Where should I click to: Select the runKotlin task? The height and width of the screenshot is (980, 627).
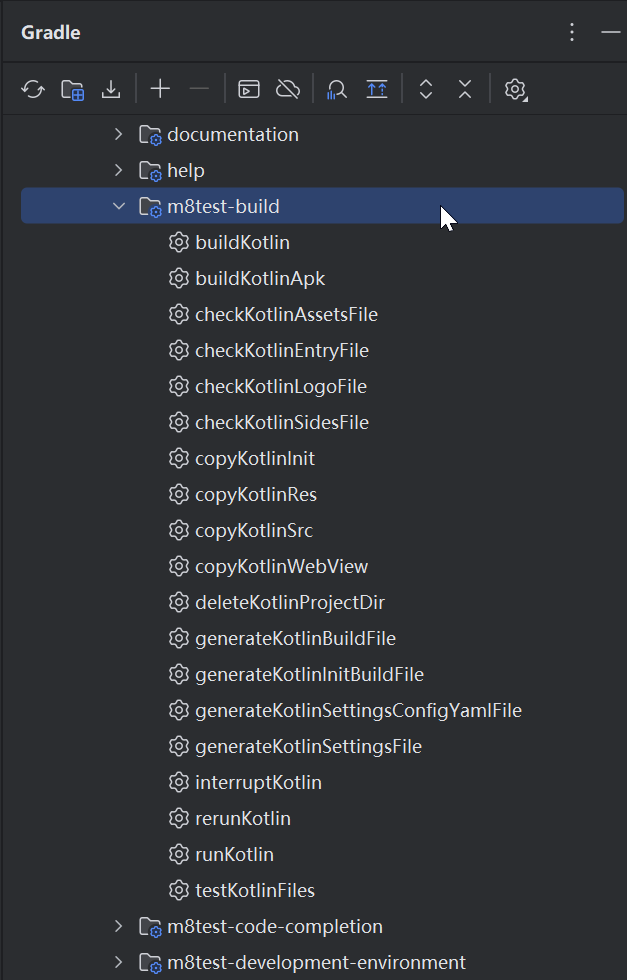234,854
